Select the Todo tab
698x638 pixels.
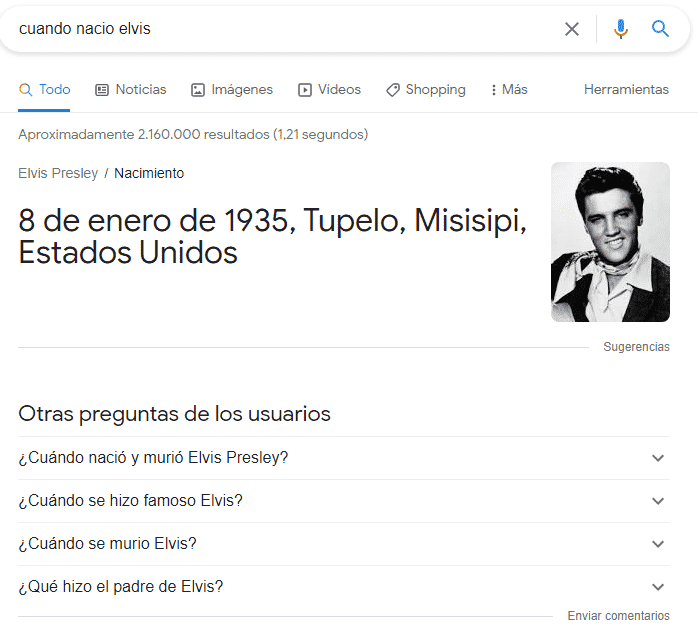(45, 89)
